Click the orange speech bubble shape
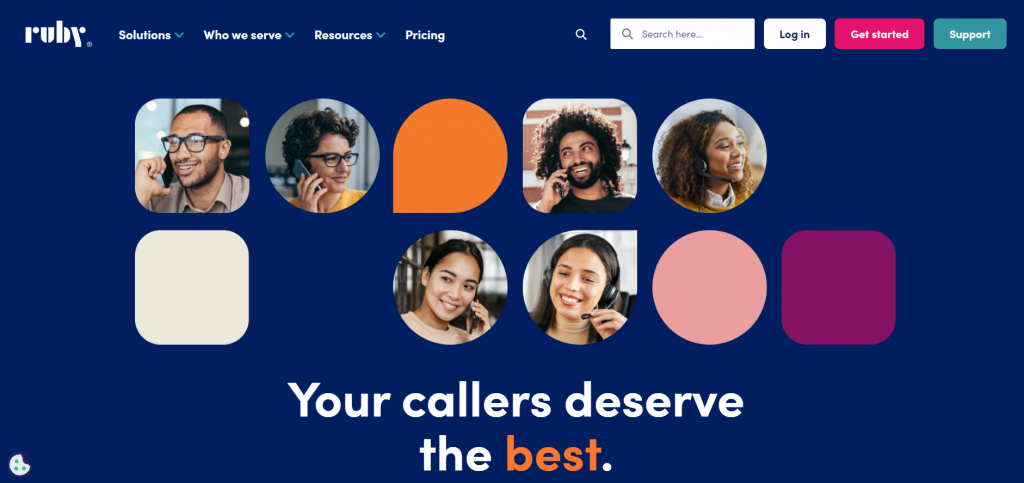This screenshot has height=483, width=1024. 450,156
